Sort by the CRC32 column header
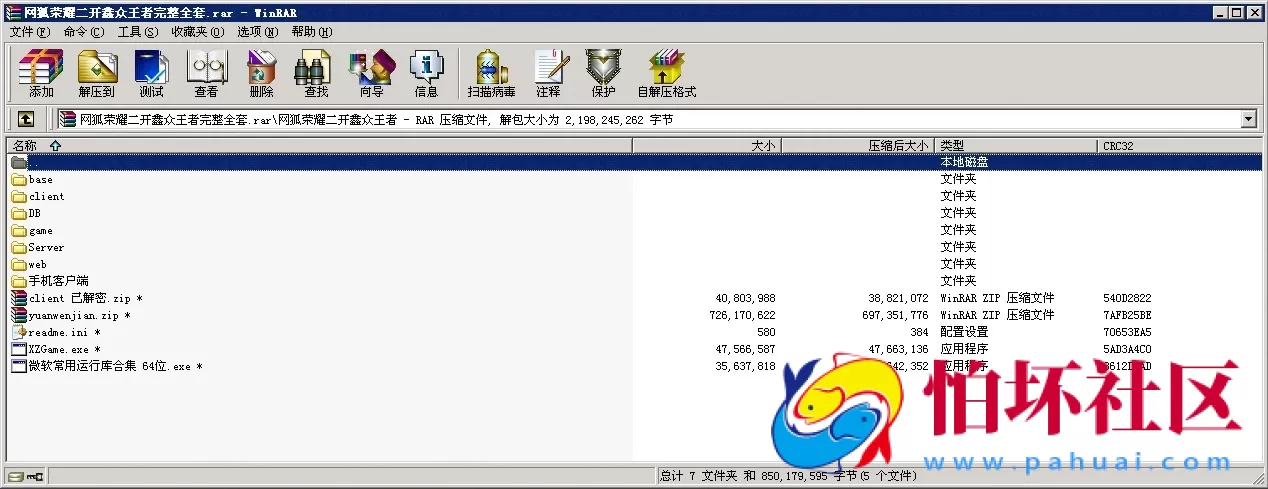Image resolution: width=1268 pixels, height=489 pixels. [1179, 146]
